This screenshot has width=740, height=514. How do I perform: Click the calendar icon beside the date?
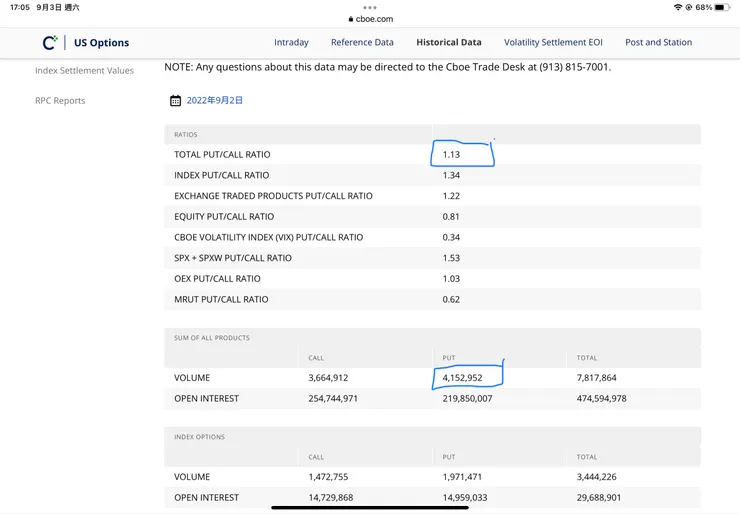175,101
